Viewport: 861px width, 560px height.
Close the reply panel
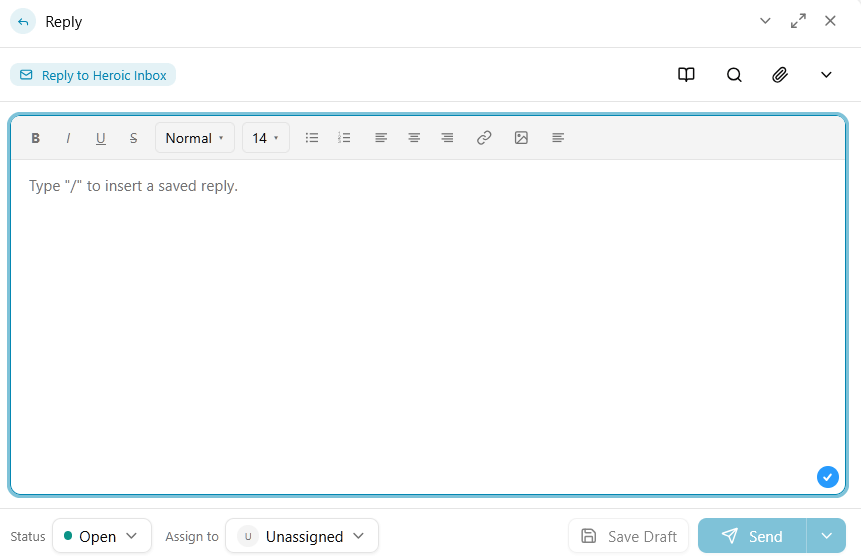coord(830,21)
